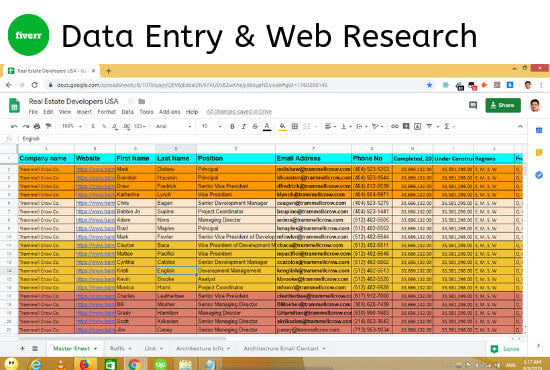Viewport: 550px width, 370px height.
Task: Open the text color picker
Action: click(267, 127)
